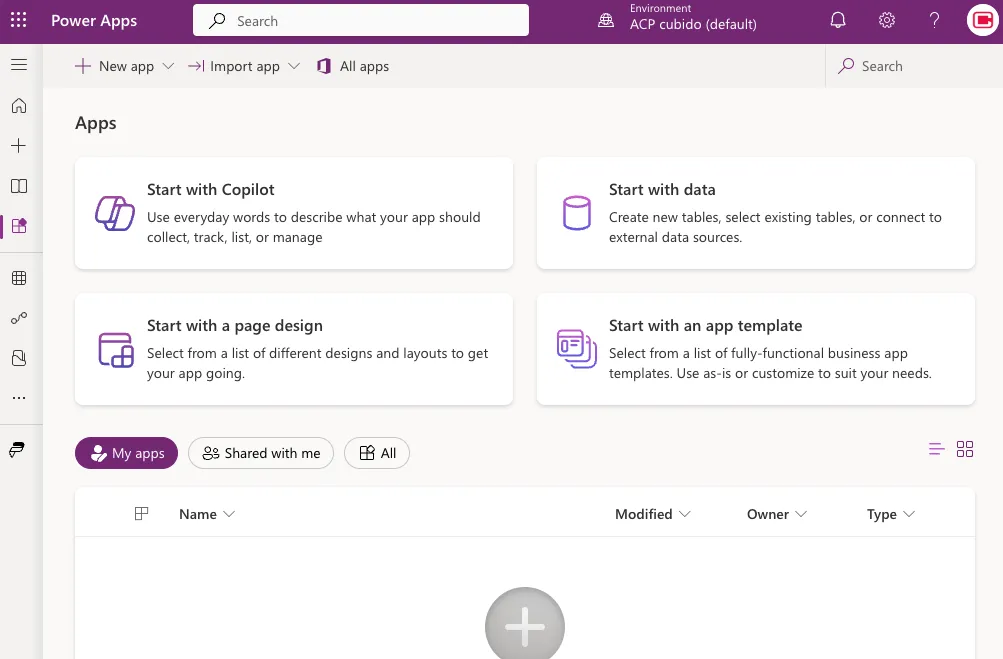The image size is (1003, 659).
Task: Open notifications bell
Action: click(x=837, y=20)
